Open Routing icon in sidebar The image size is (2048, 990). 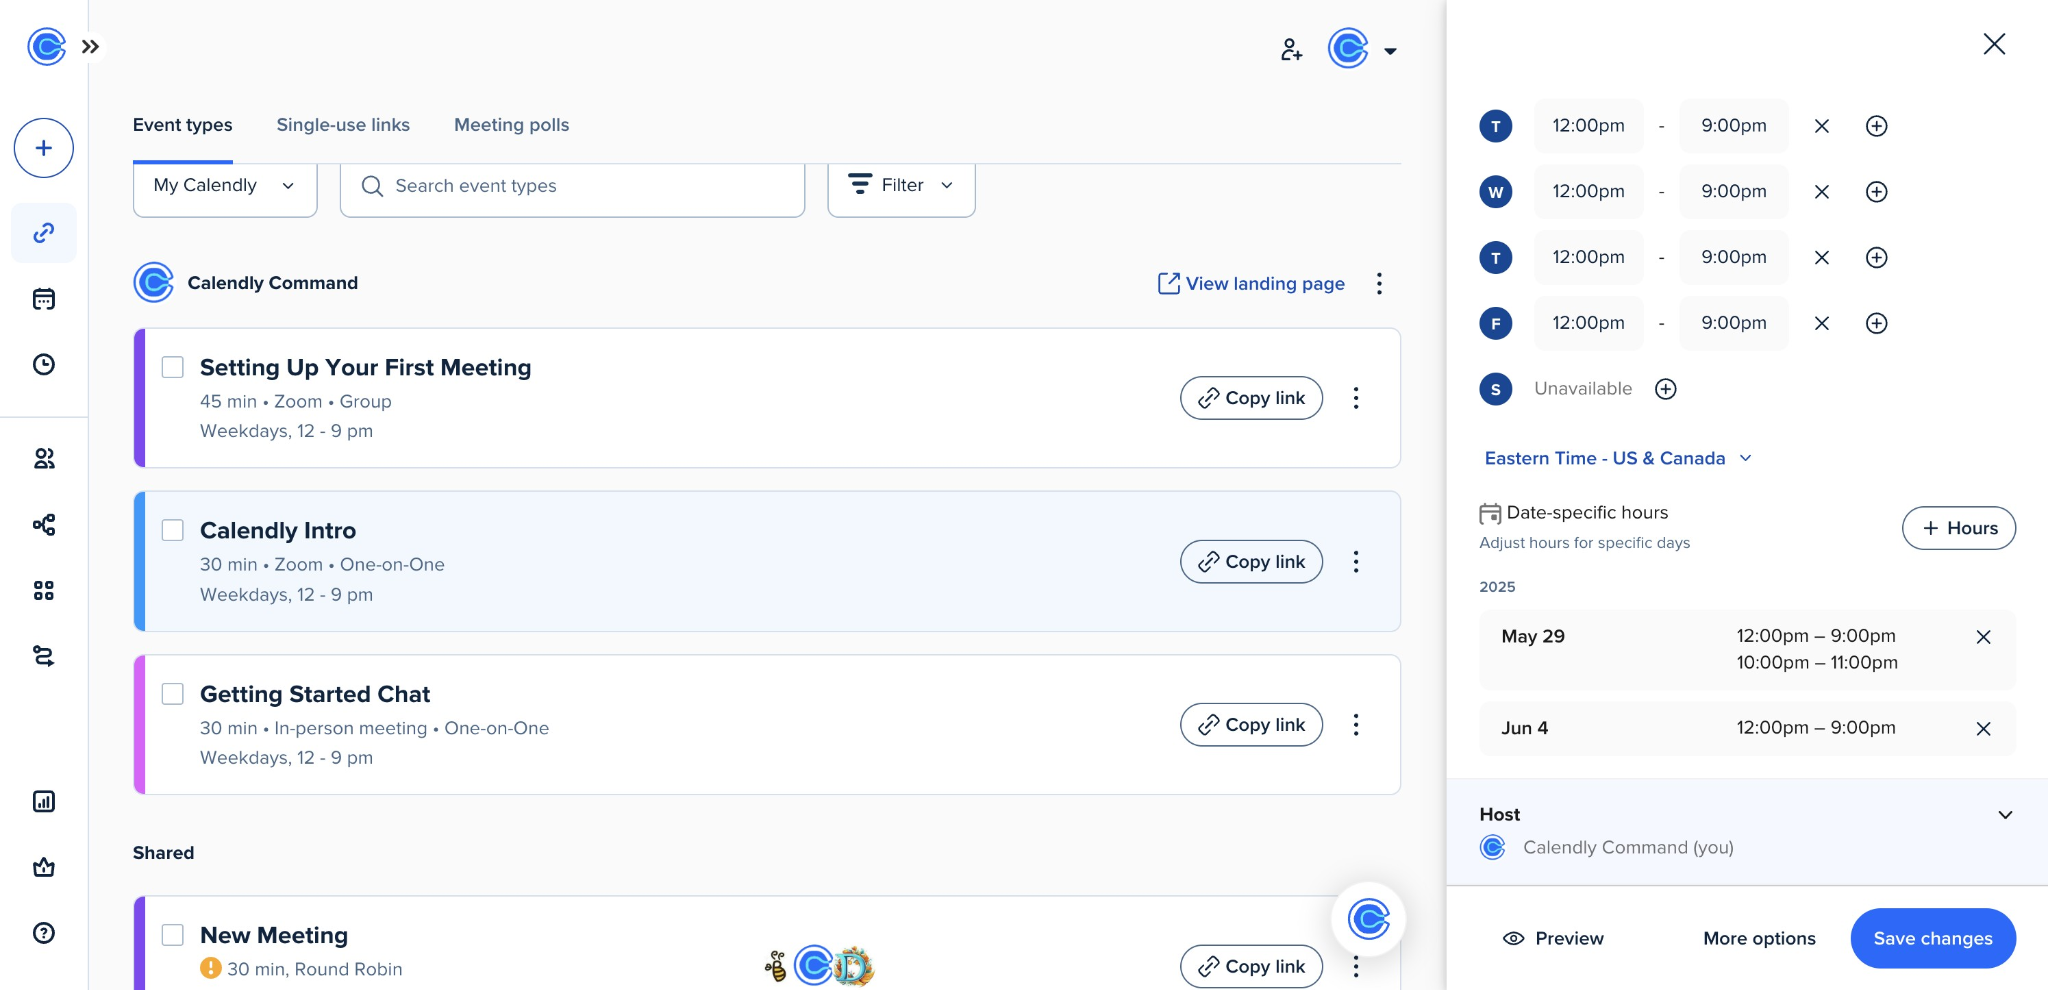click(44, 656)
